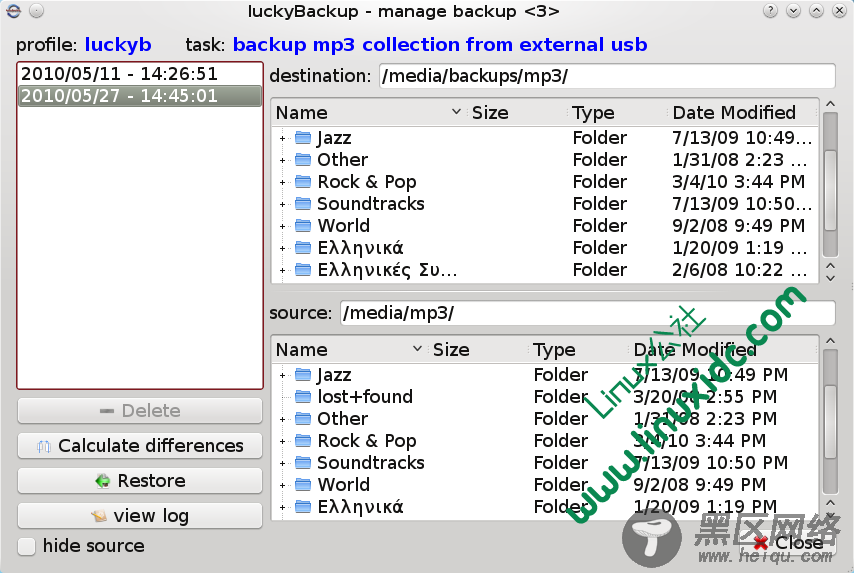Expand the Ελληνικά folder in destination tree
Screen dimensions: 854x573
tap(282, 248)
